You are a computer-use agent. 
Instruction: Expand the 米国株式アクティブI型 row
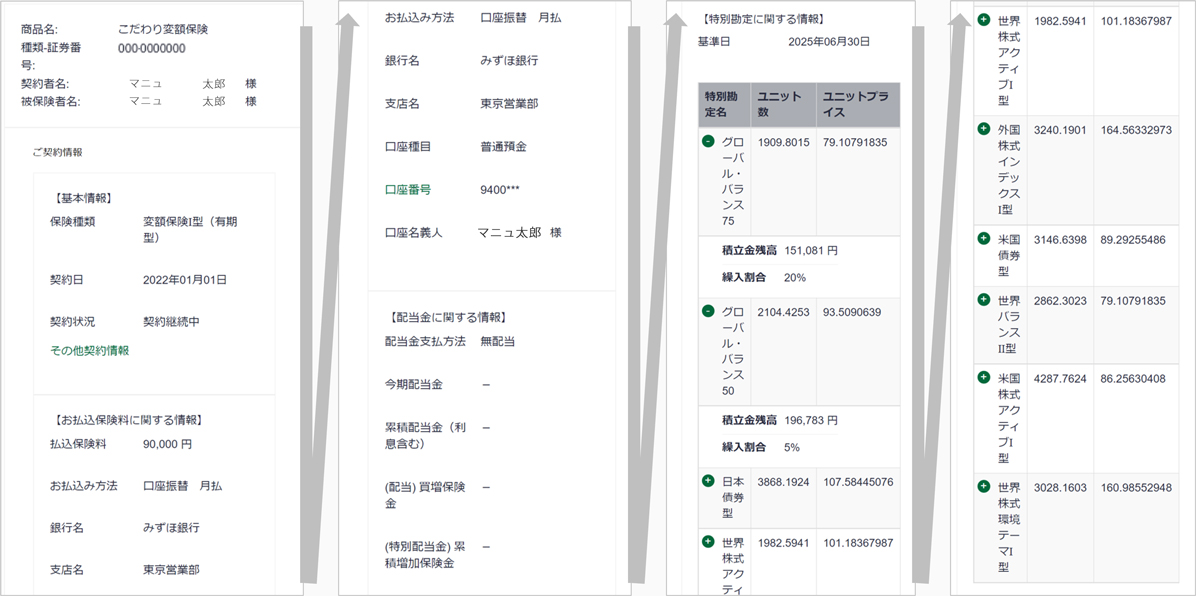(984, 377)
